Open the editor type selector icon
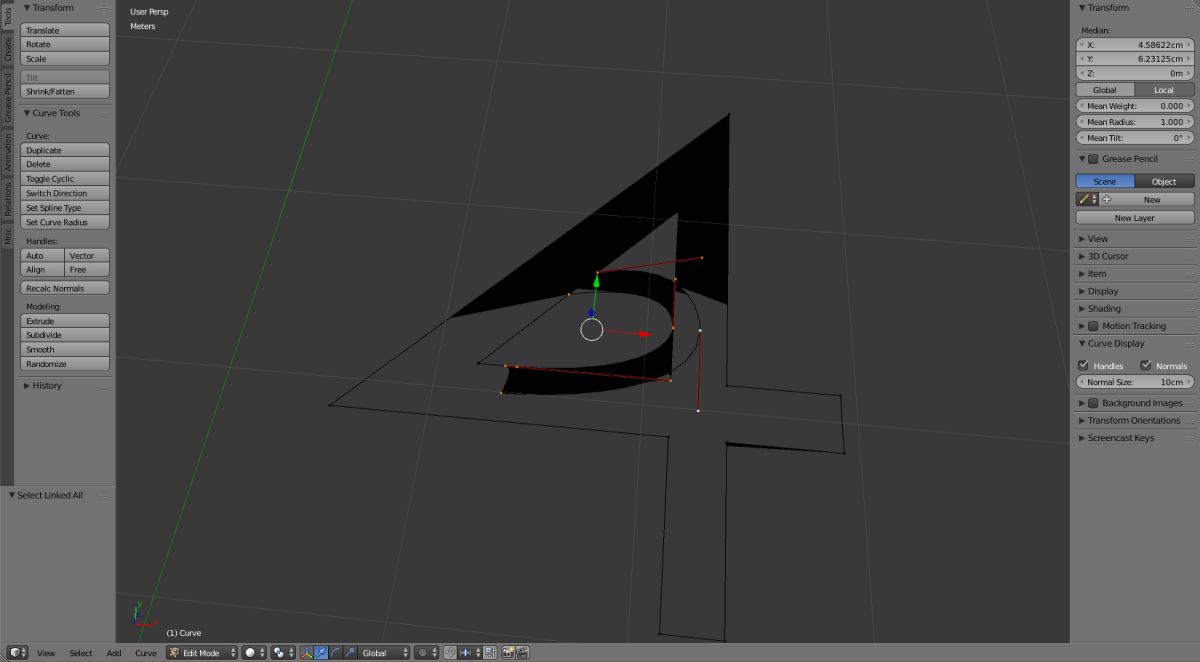1200x662 pixels. (18, 652)
